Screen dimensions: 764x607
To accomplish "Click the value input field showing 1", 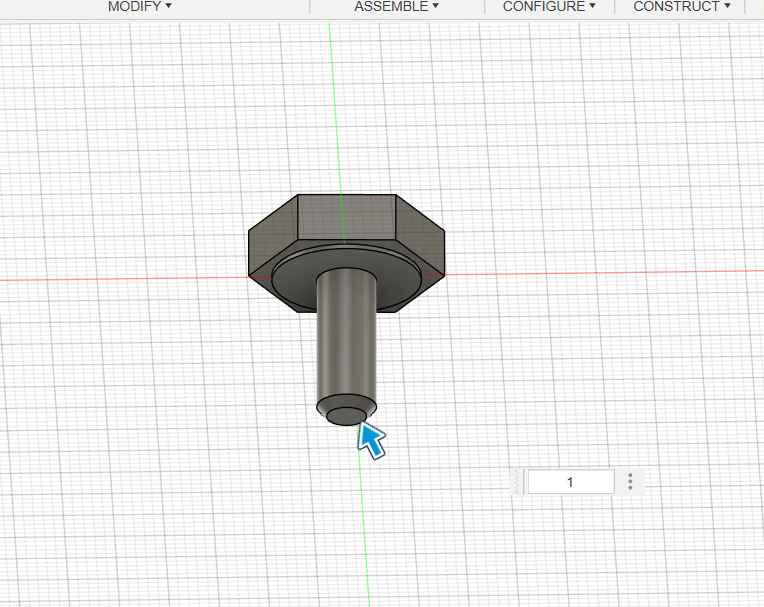I will (571, 482).
